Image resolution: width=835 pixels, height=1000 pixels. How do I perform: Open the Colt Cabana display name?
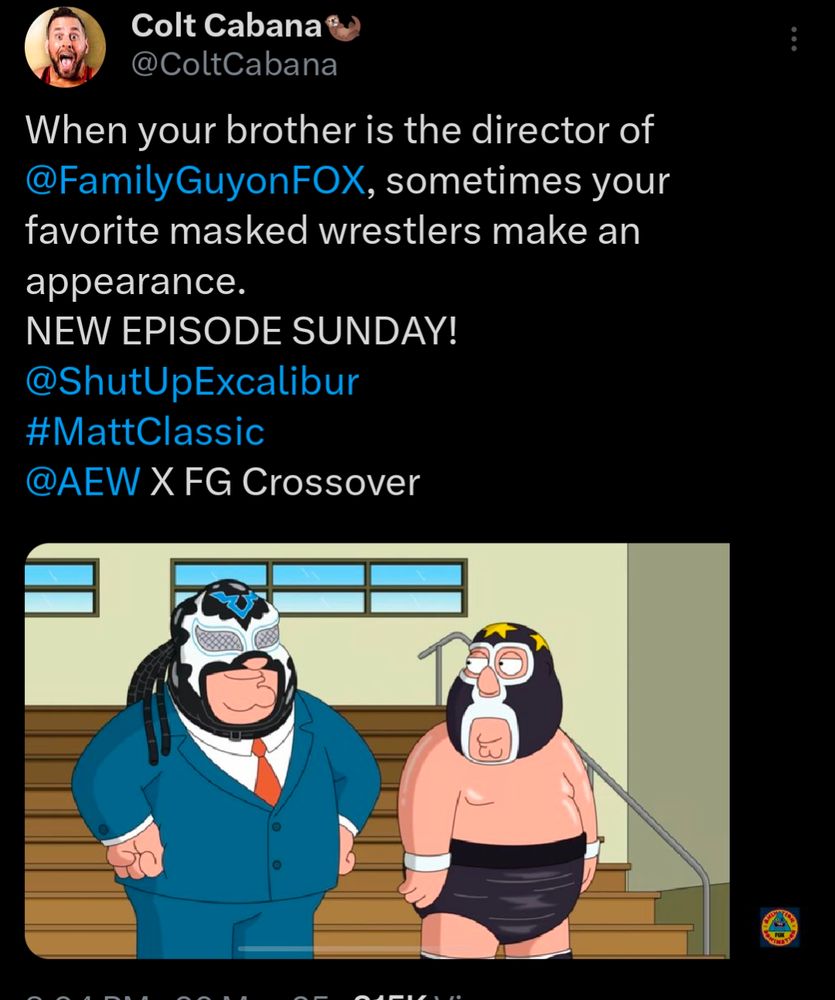(x=226, y=26)
